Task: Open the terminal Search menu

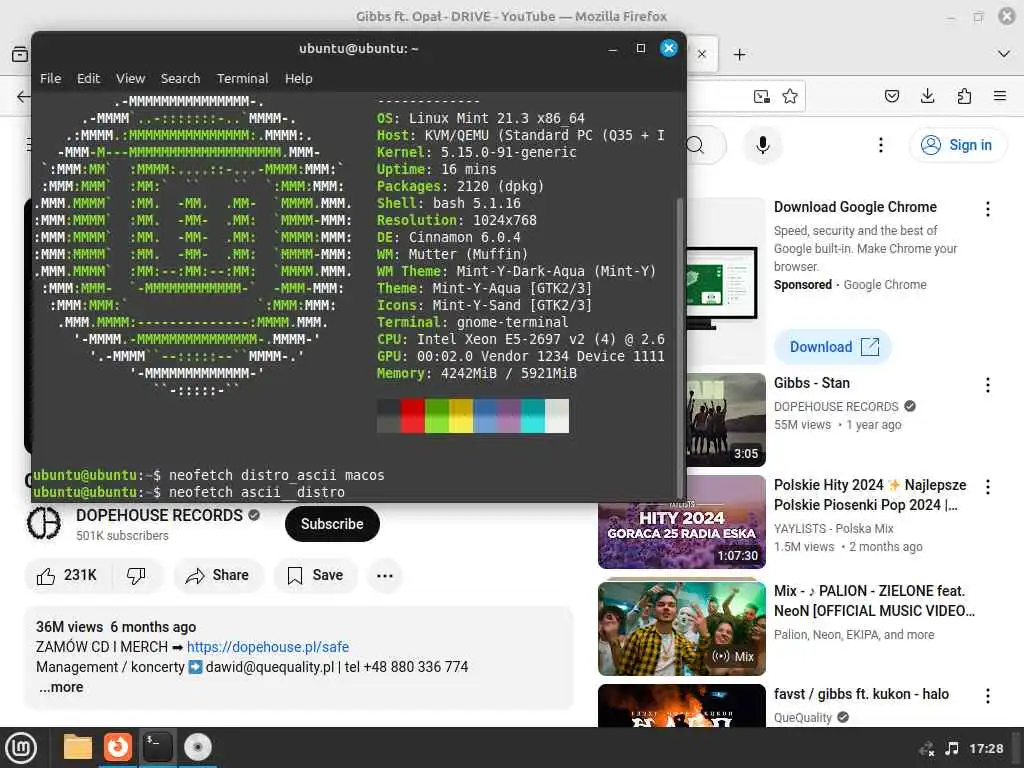Action: coord(180,78)
